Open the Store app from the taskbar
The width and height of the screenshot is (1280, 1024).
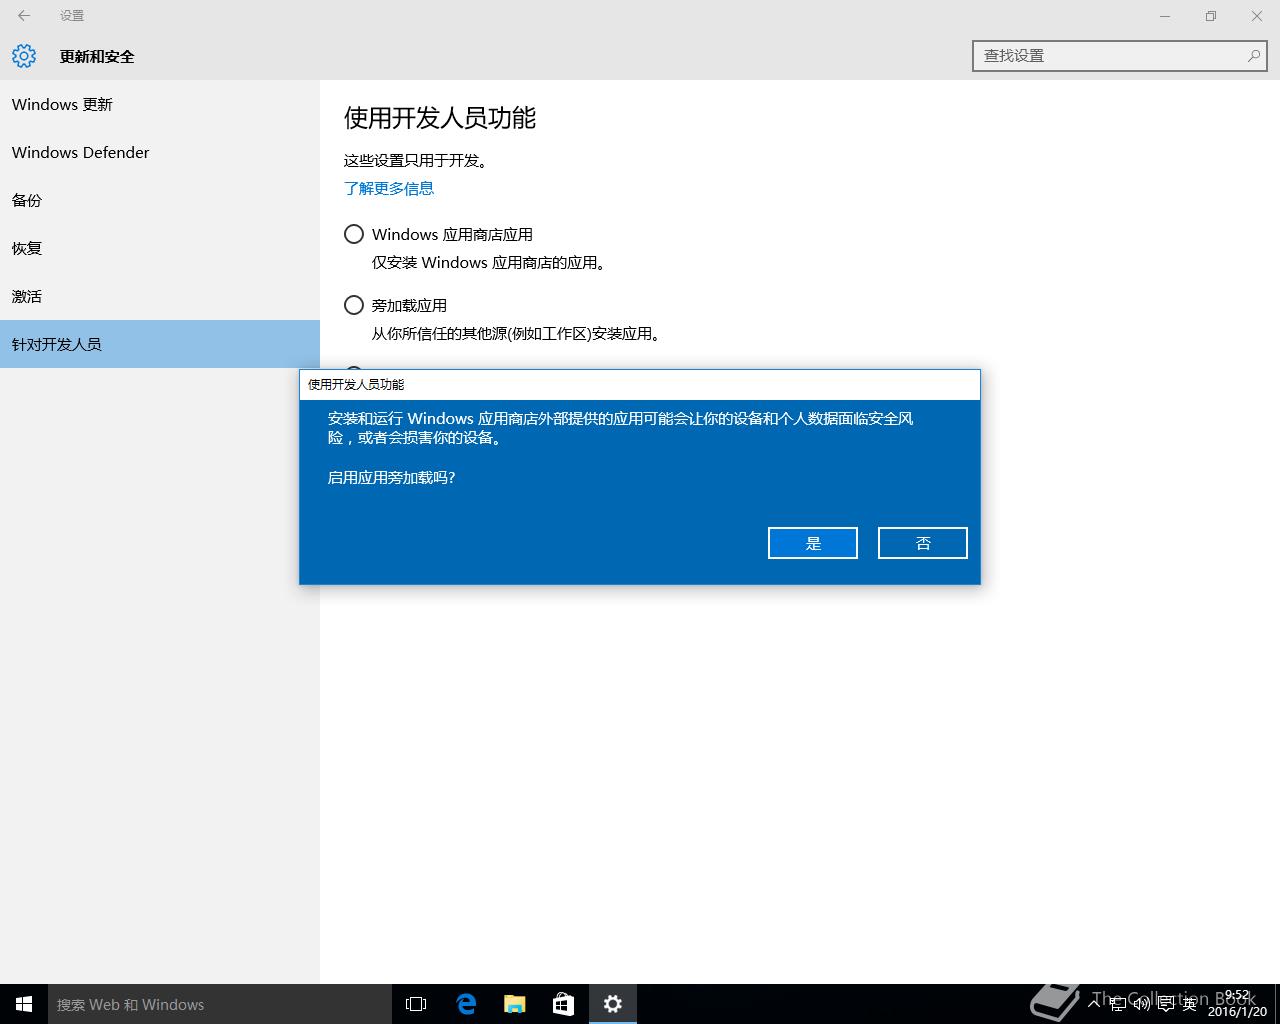click(564, 1004)
